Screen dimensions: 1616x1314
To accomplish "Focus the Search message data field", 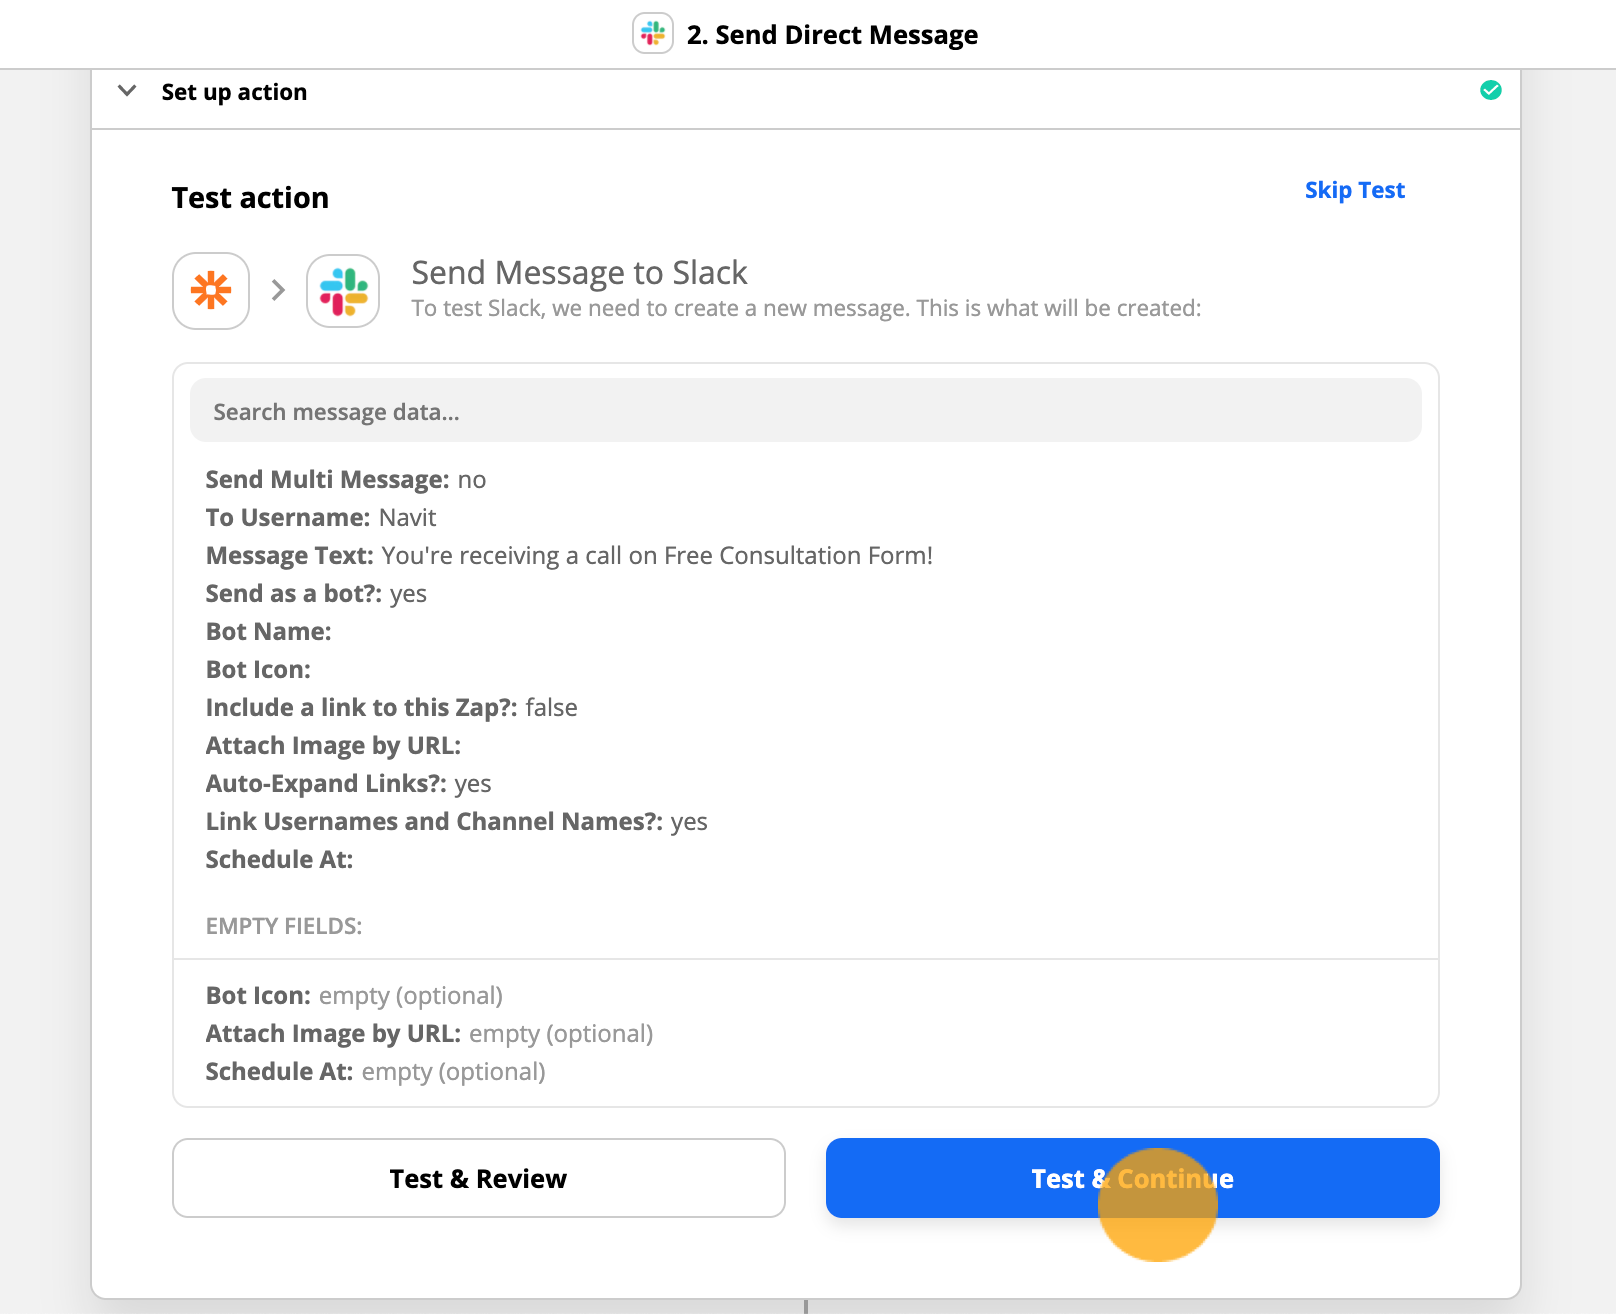I will coord(805,411).
